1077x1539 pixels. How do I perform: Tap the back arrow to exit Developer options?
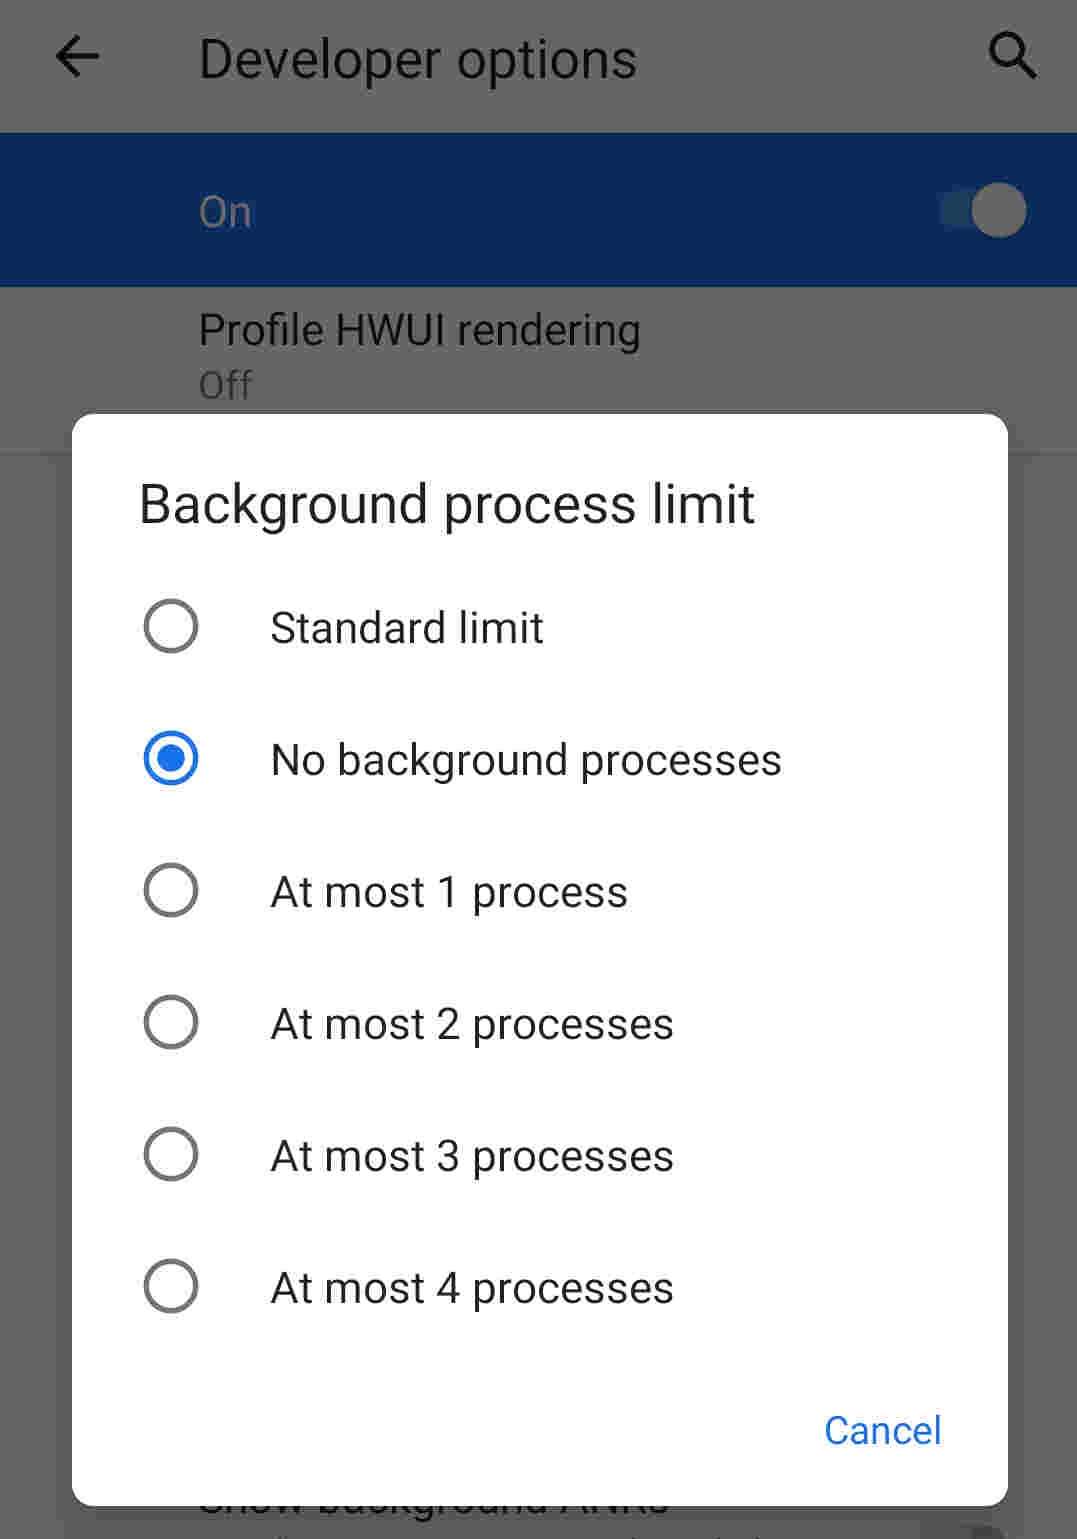click(76, 57)
